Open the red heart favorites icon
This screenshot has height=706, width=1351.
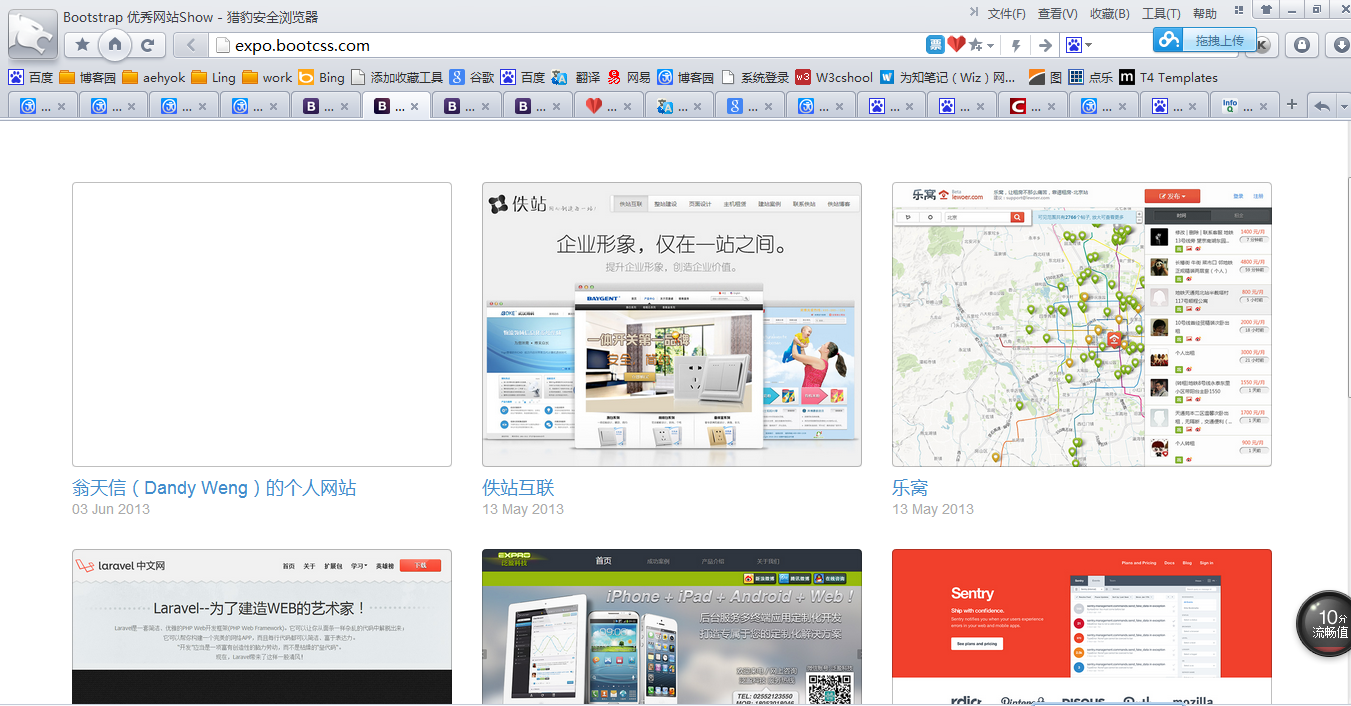(x=956, y=42)
